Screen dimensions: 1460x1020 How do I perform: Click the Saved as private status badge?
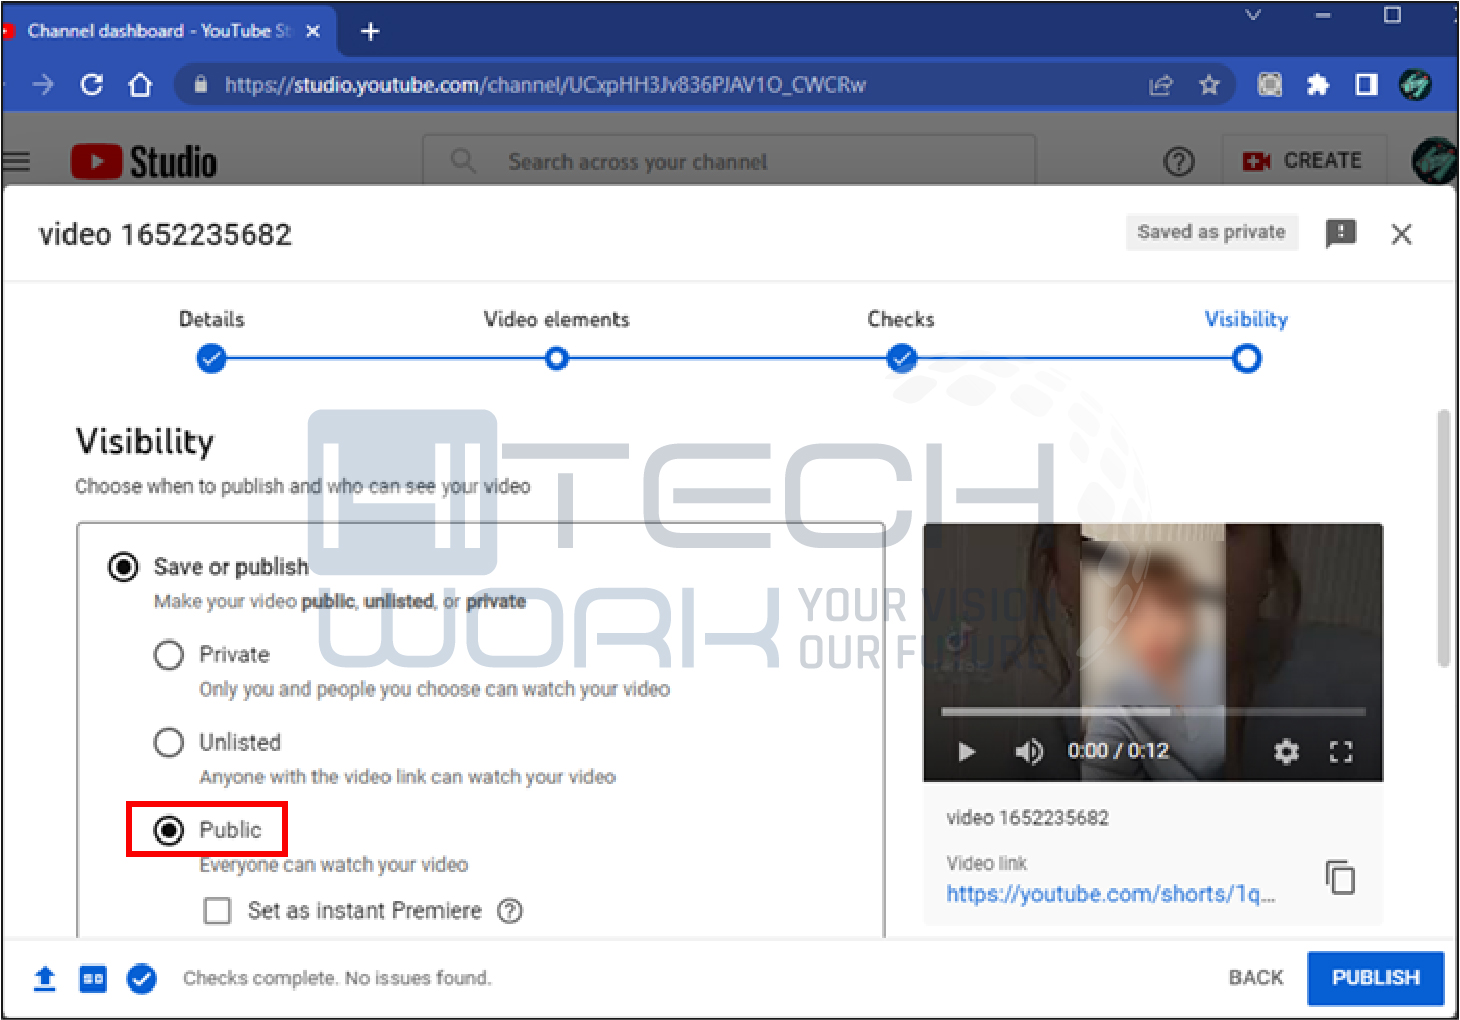tap(1211, 232)
